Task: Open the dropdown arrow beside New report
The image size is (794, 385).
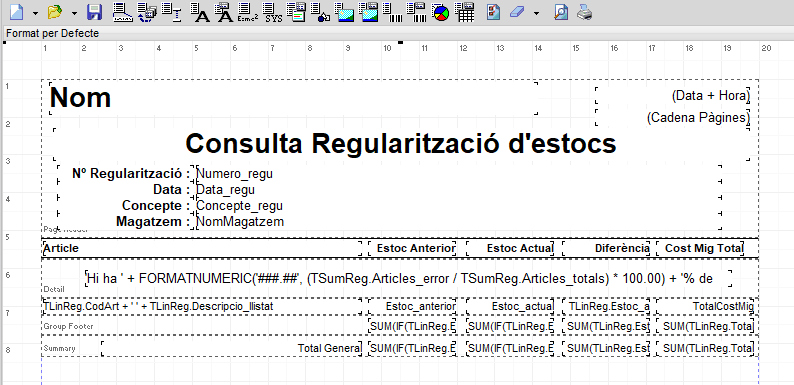Action: [35, 13]
